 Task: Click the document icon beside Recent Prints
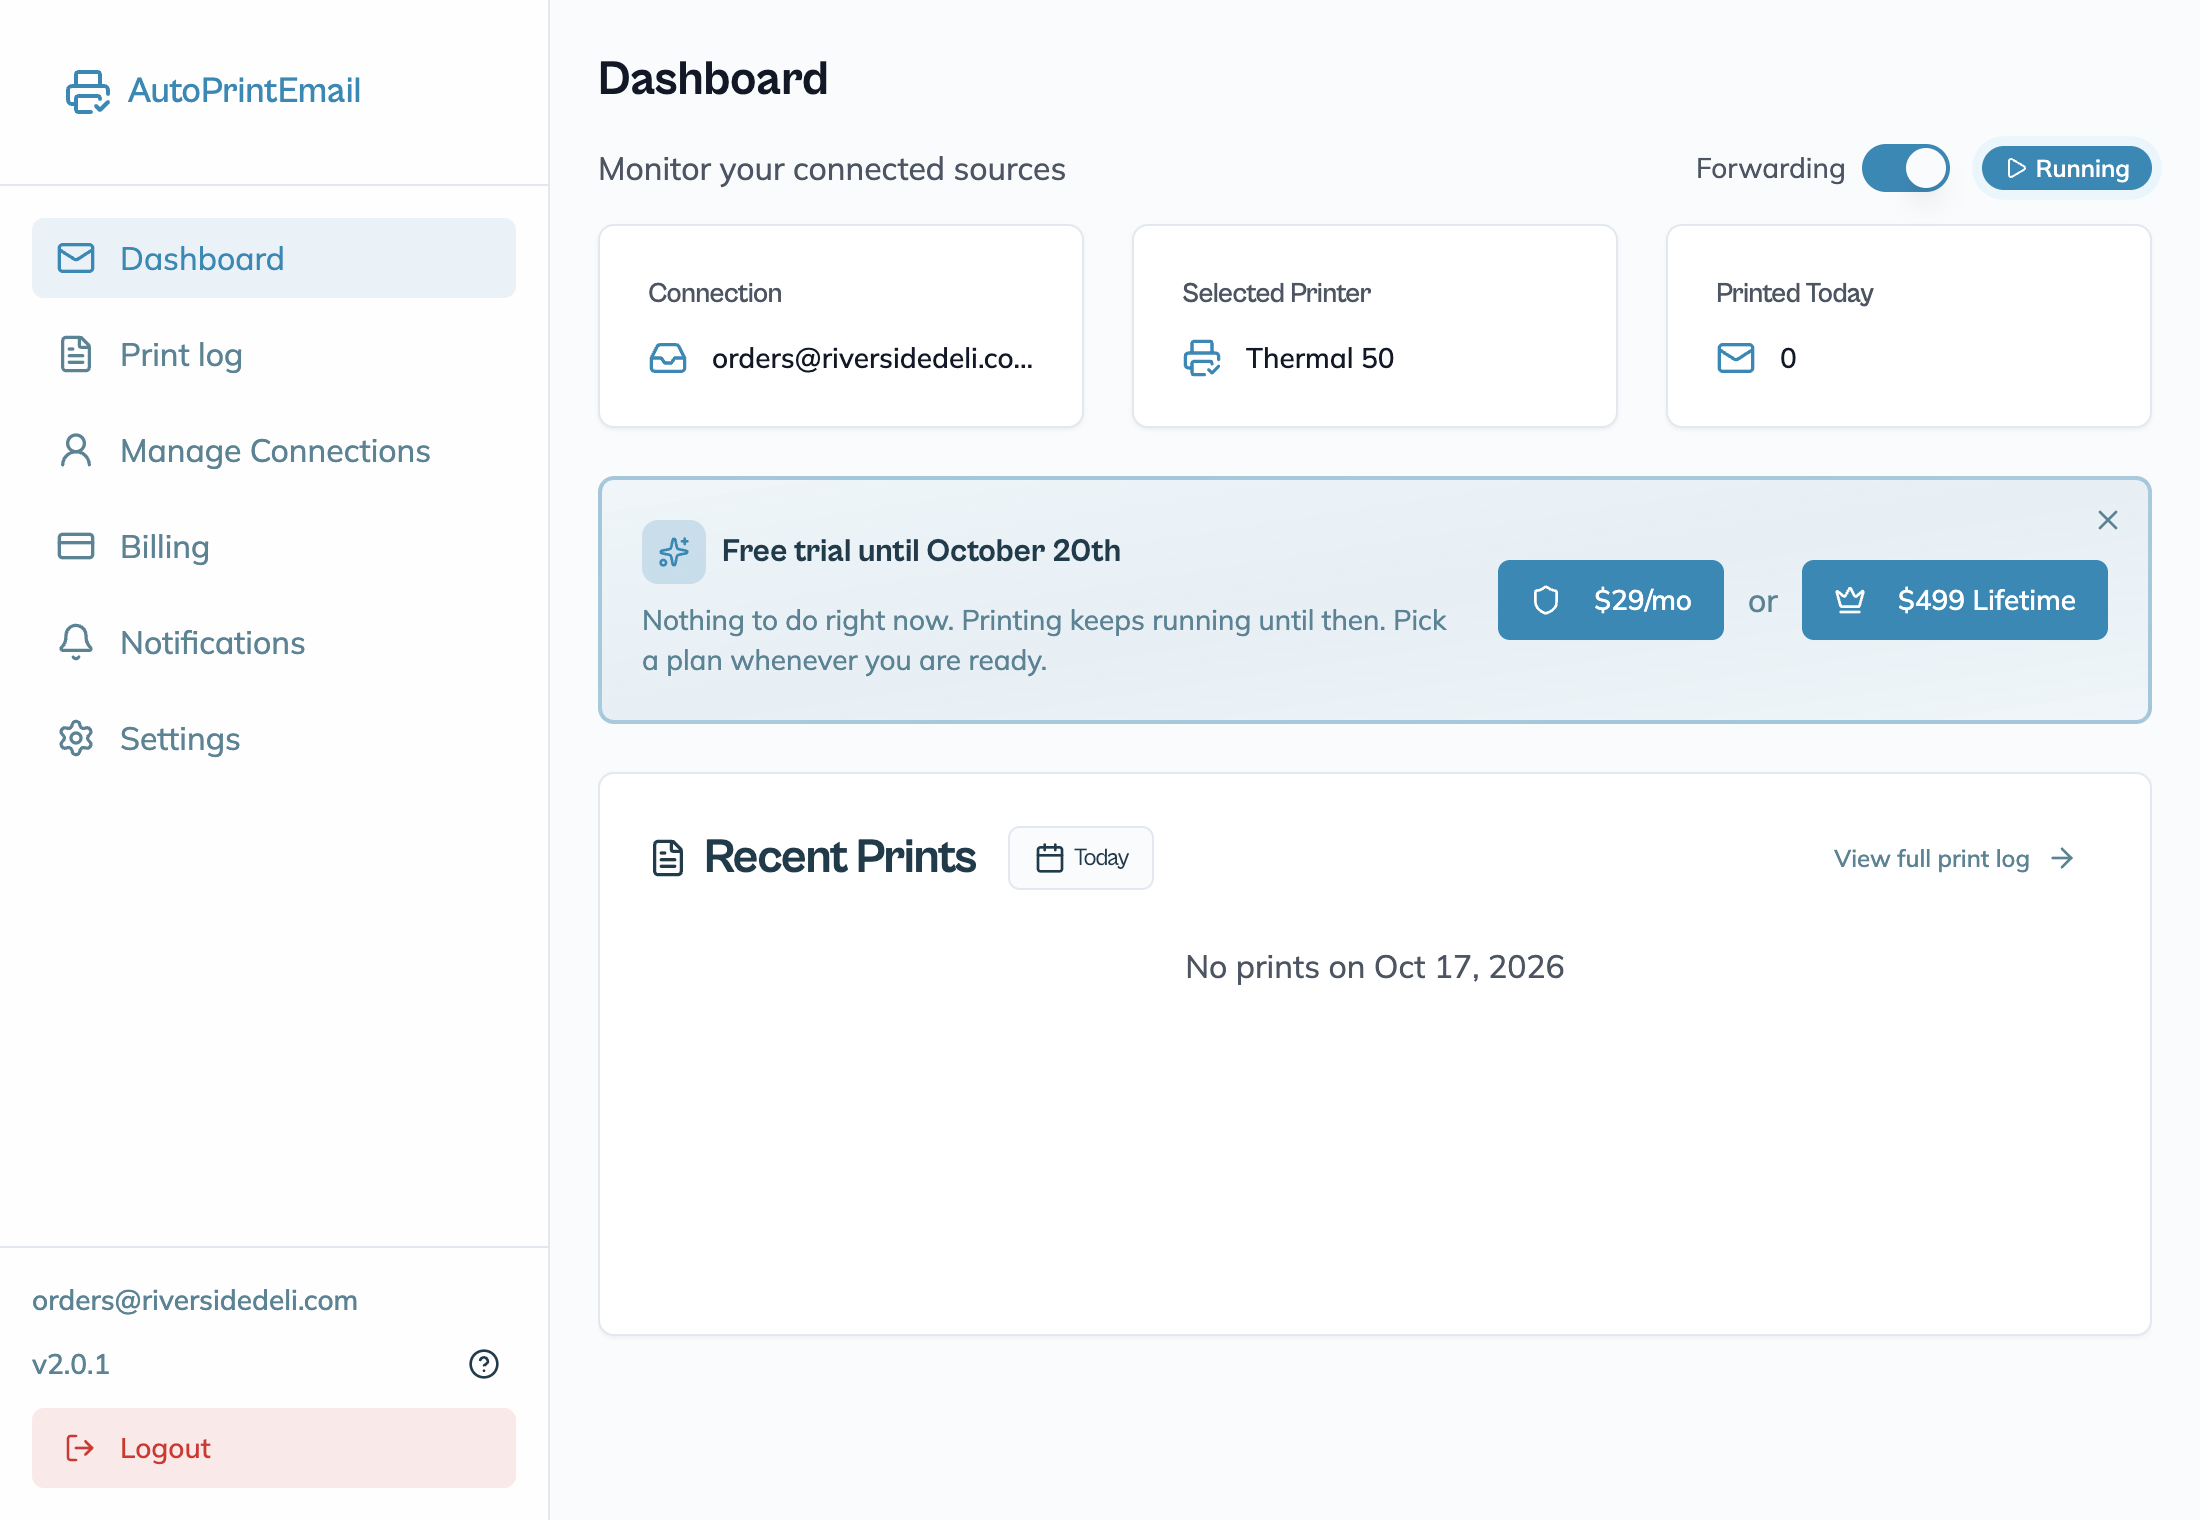pos(668,858)
